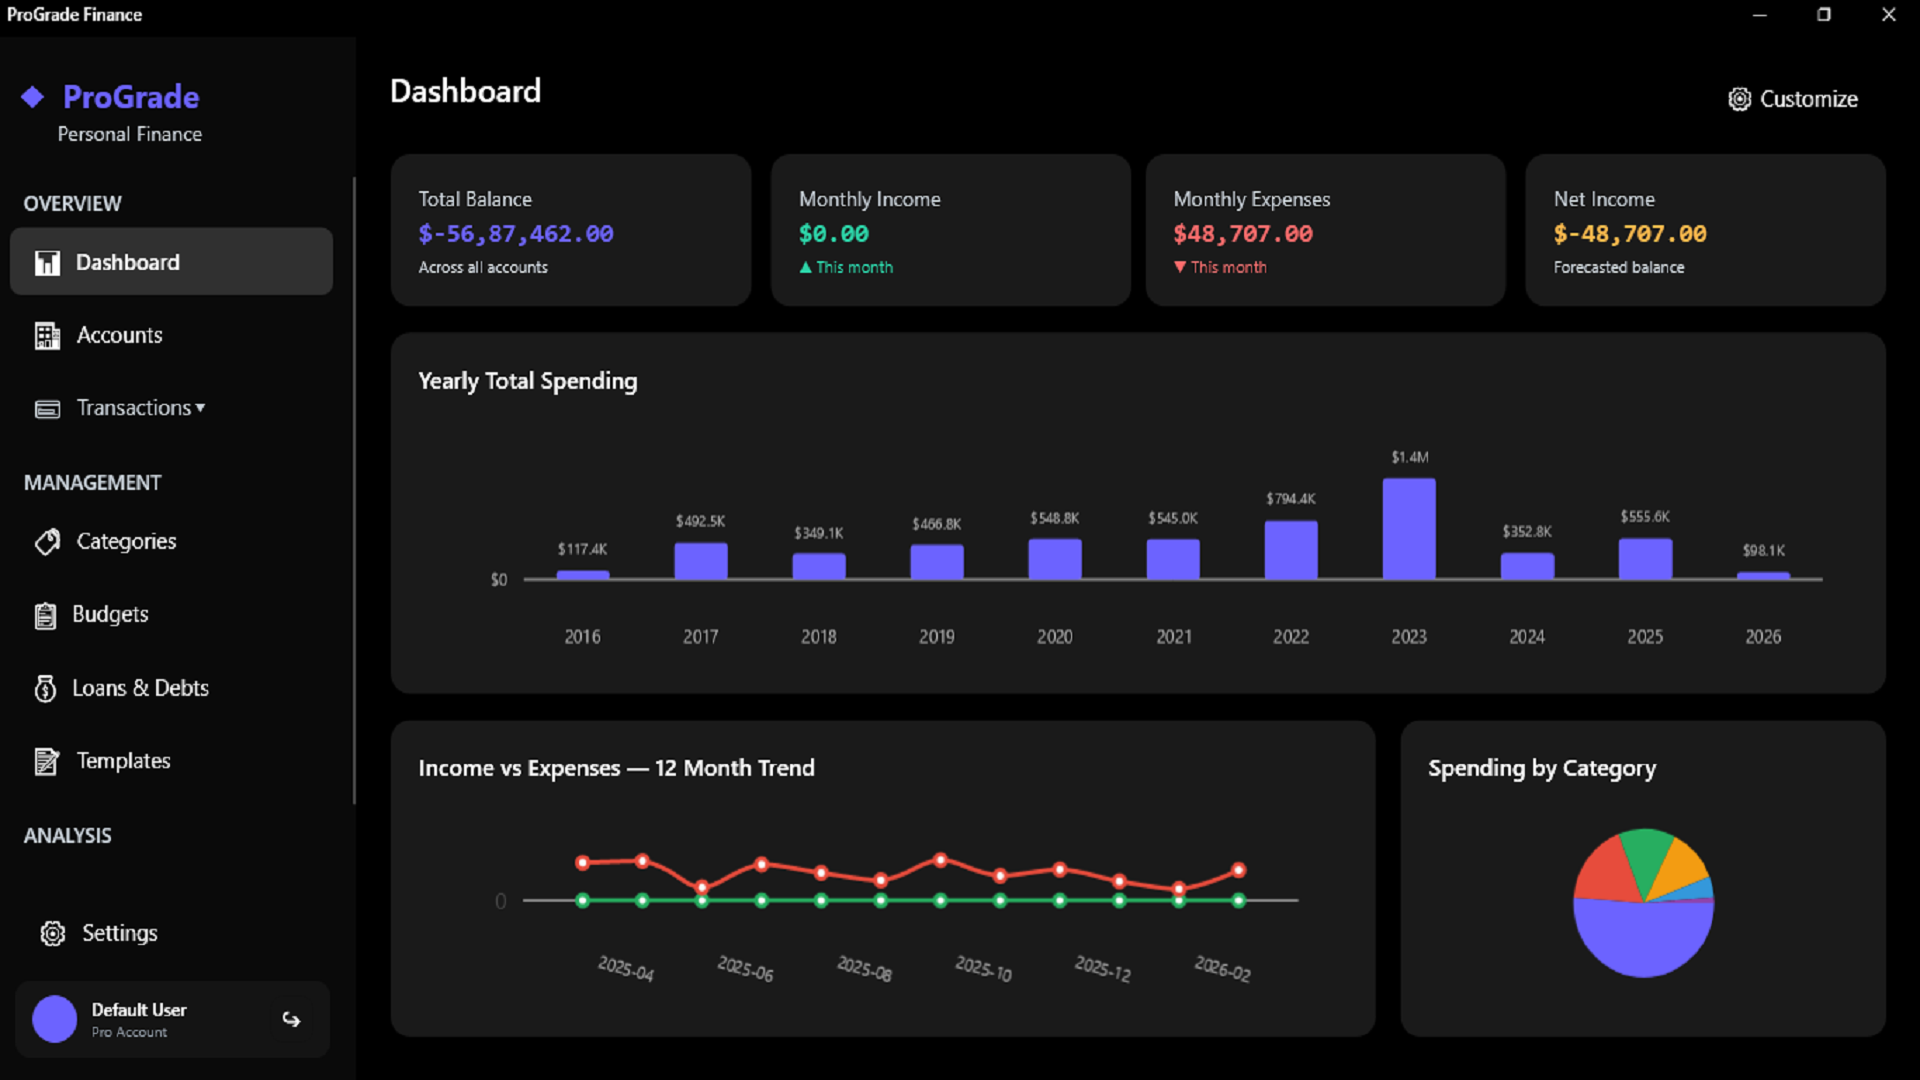Expand the Transactions dropdown arrow
The height and width of the screenshot is (1080, 1920).
201,408
